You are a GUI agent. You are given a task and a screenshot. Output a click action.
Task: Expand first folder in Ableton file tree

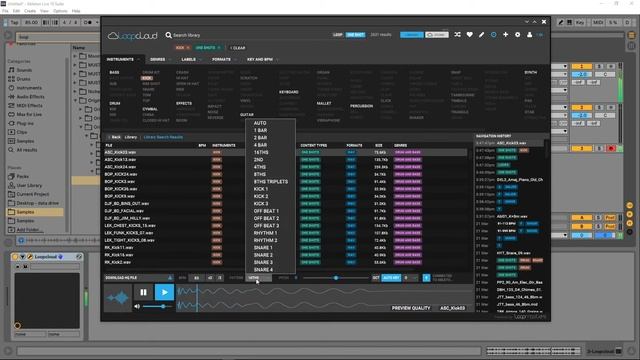coord(75,56)
